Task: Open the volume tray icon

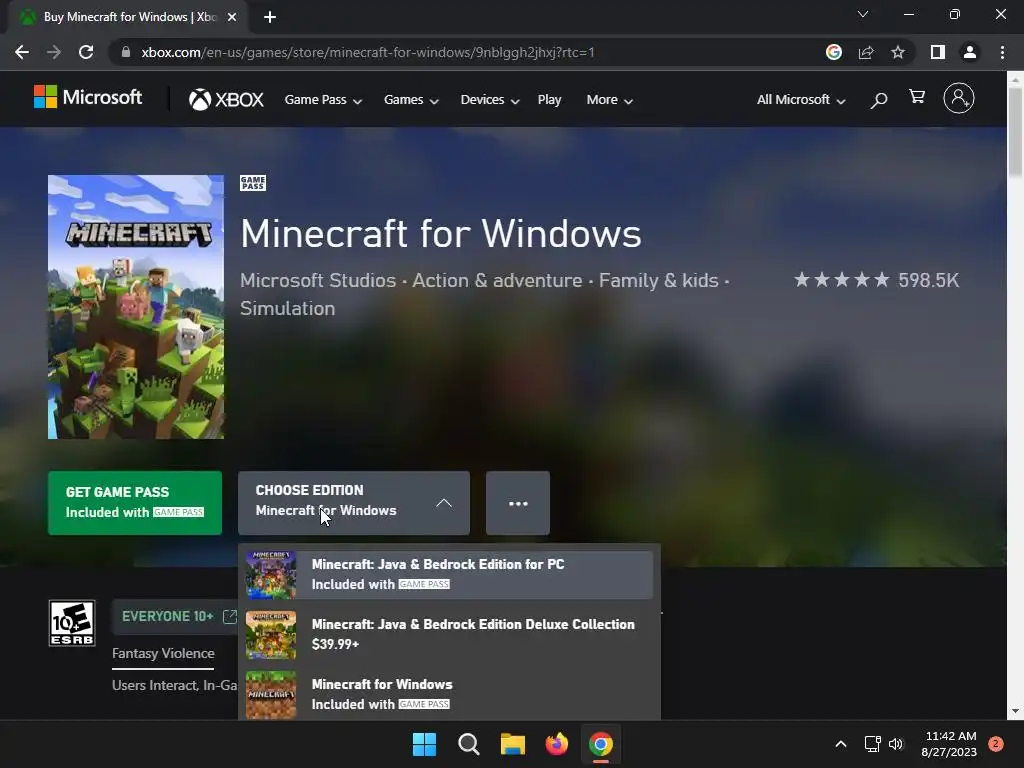Action: coord(896,744)
